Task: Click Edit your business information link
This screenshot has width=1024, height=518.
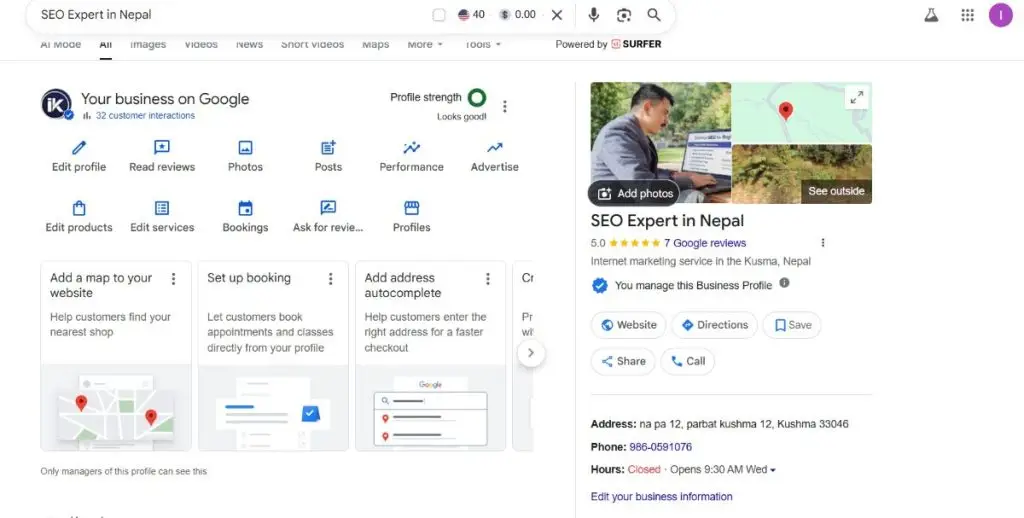Action: click(662, 496)
